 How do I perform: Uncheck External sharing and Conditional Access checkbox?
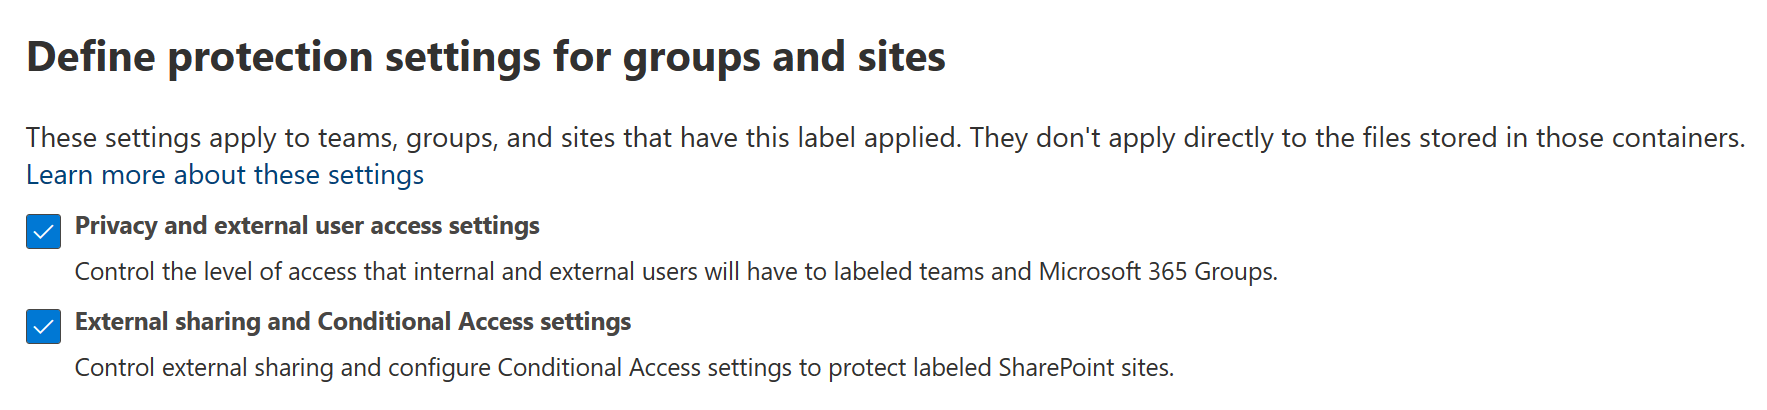pos(43,327)
